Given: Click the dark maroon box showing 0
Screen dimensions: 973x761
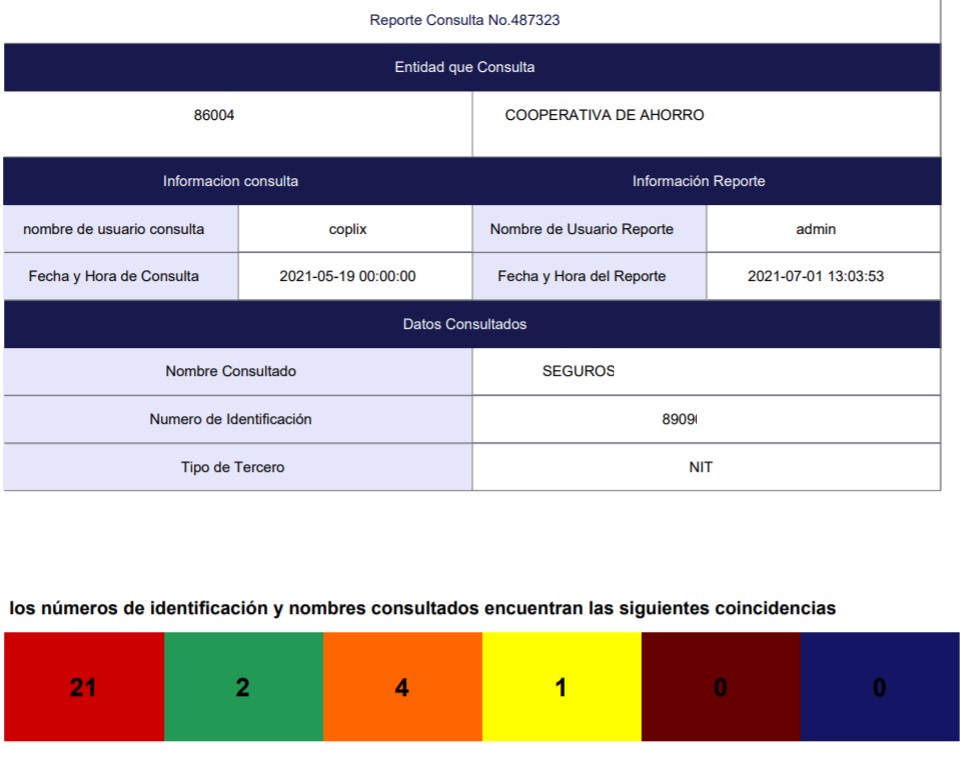Looking at the screenshot, I should (720, 687).
